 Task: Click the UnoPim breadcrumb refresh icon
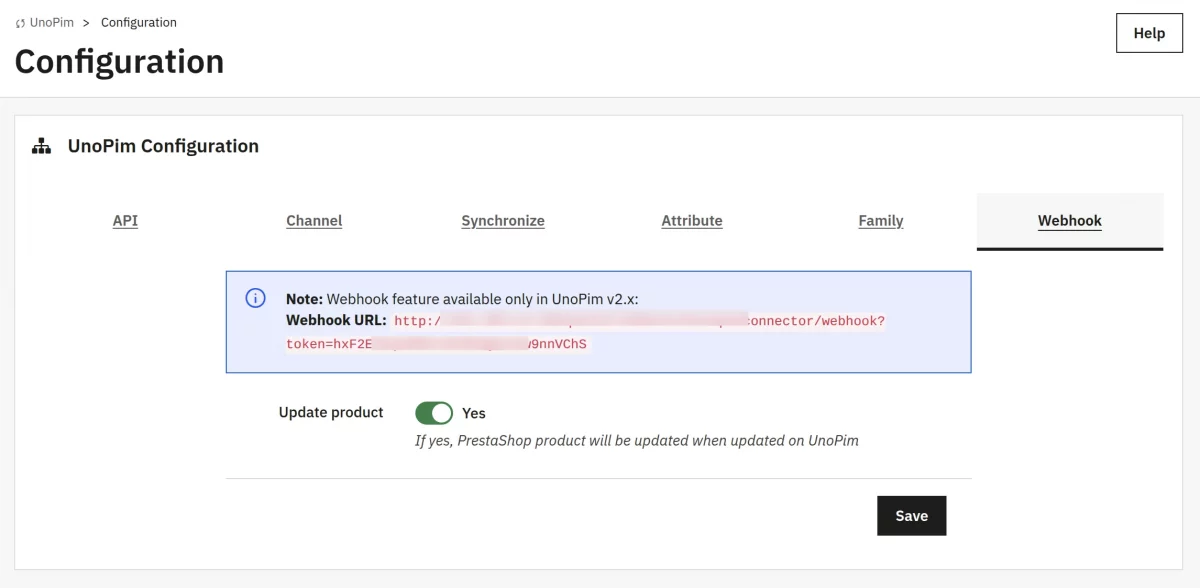pyautogui.click(x=20, y=23)
